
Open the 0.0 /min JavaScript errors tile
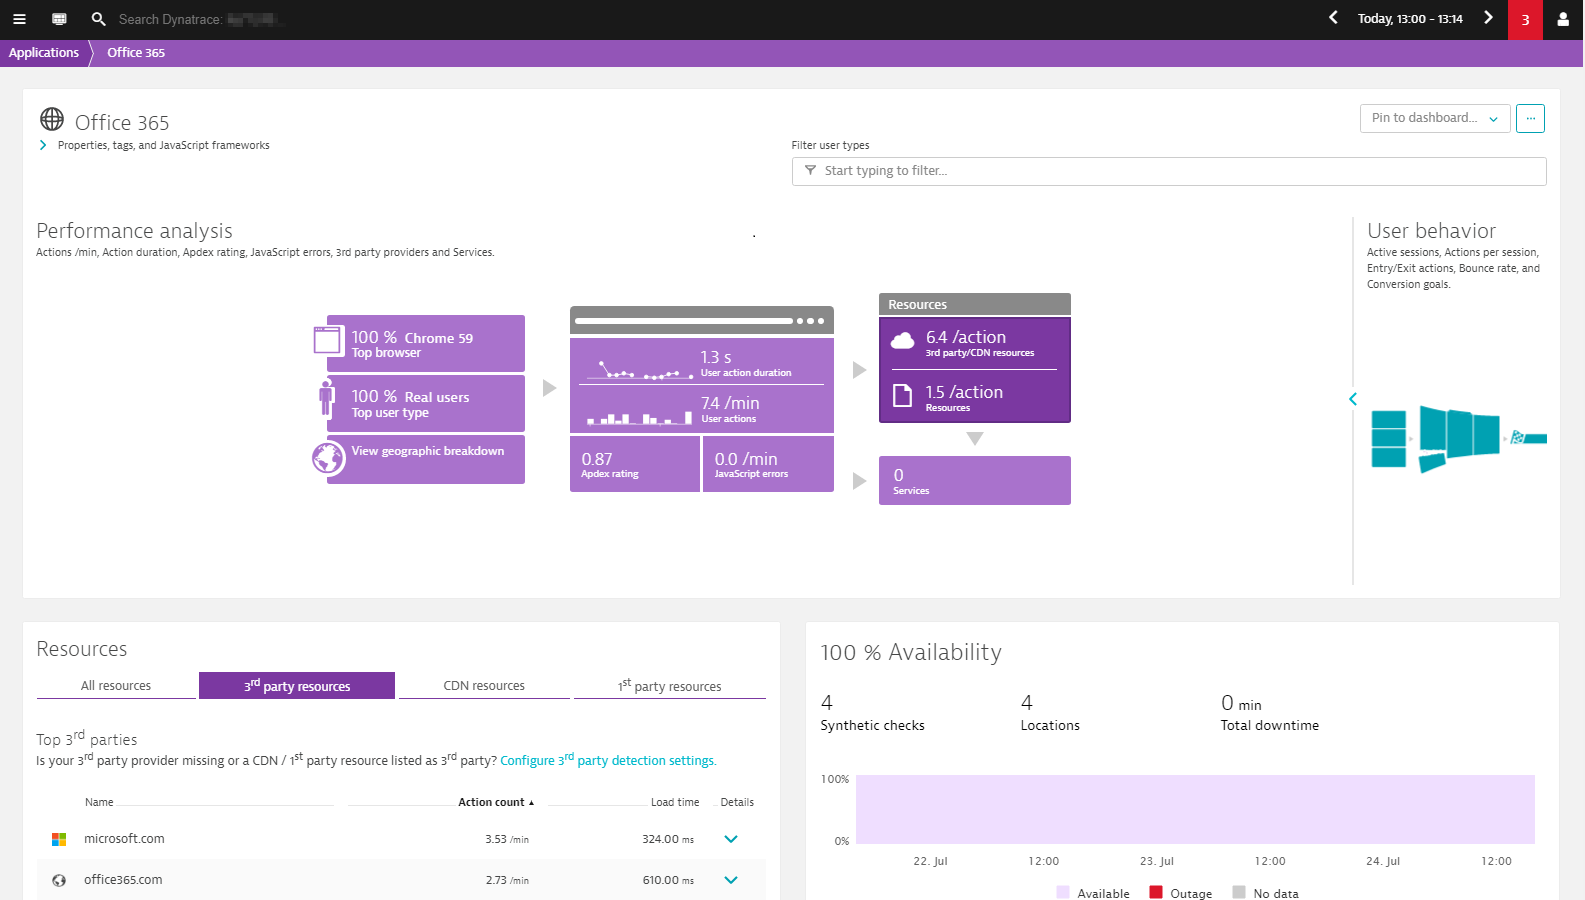click(768, 464)
